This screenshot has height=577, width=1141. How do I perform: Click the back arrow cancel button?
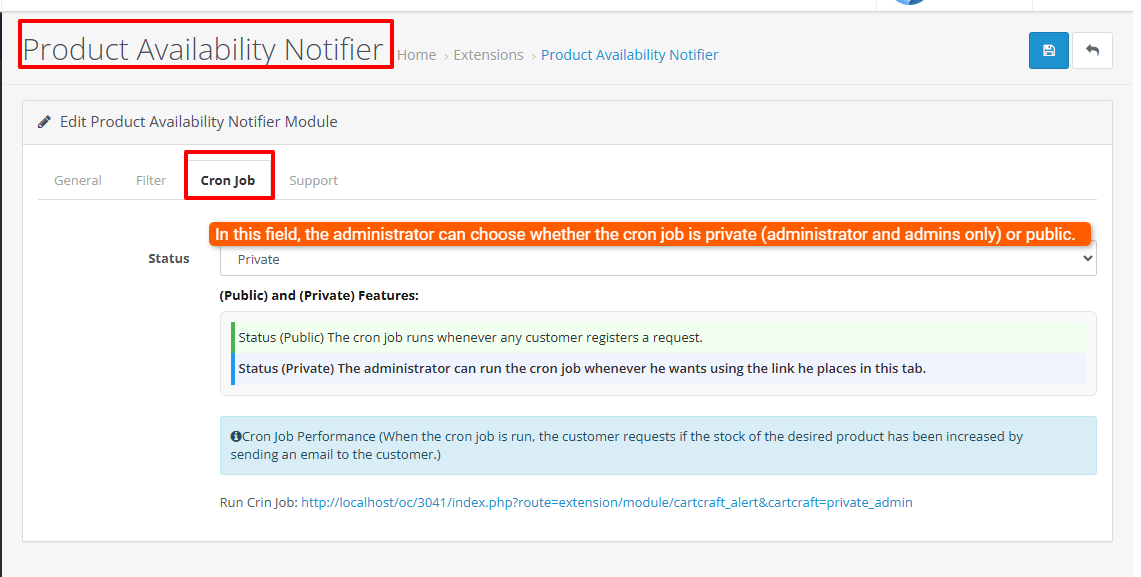point(1092,51)
